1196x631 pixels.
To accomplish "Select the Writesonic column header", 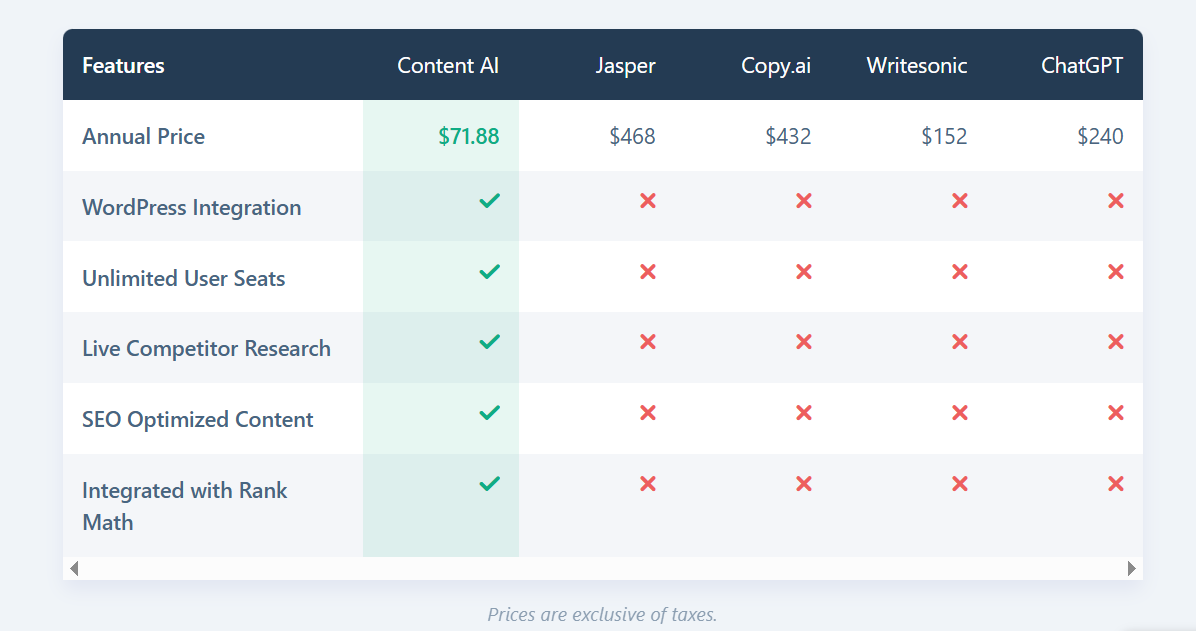I will [x=916, y=65].
